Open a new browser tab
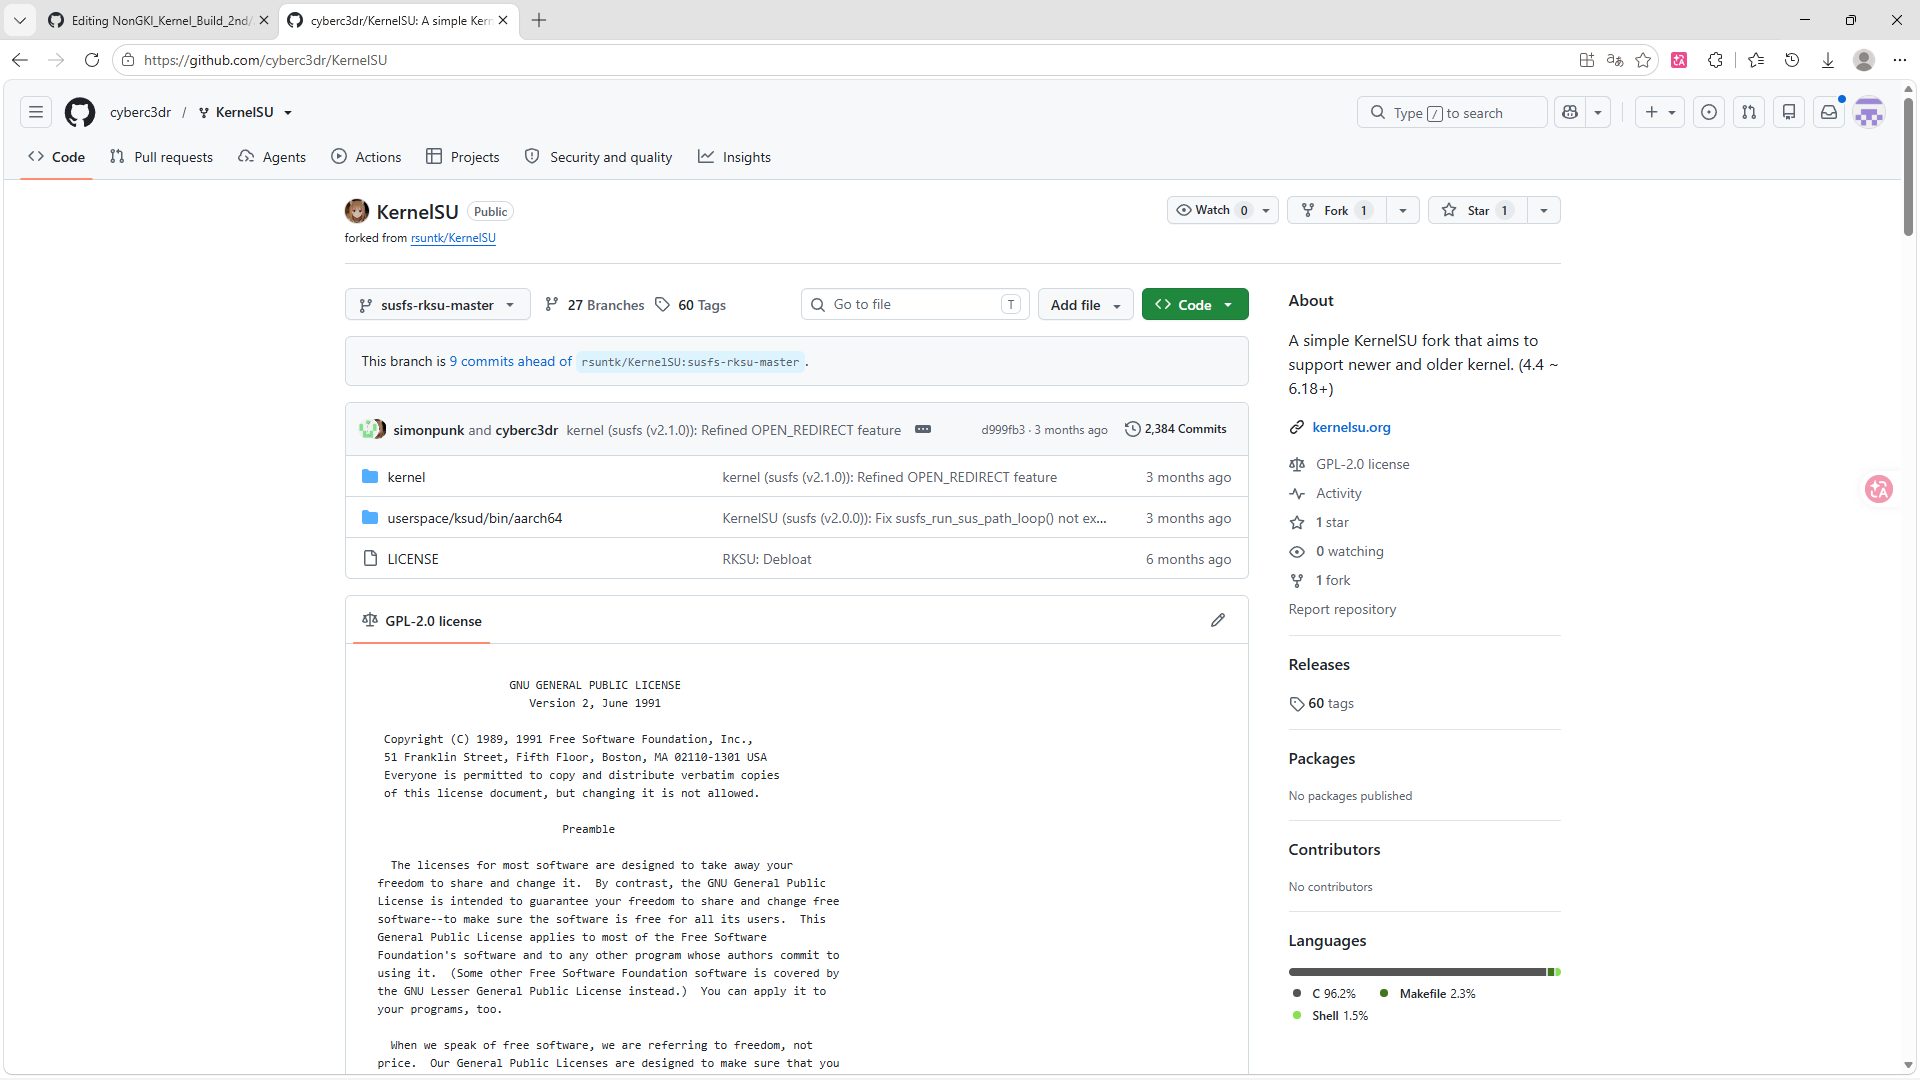This screenshot has height=1080, width=1920. point(539,20)
